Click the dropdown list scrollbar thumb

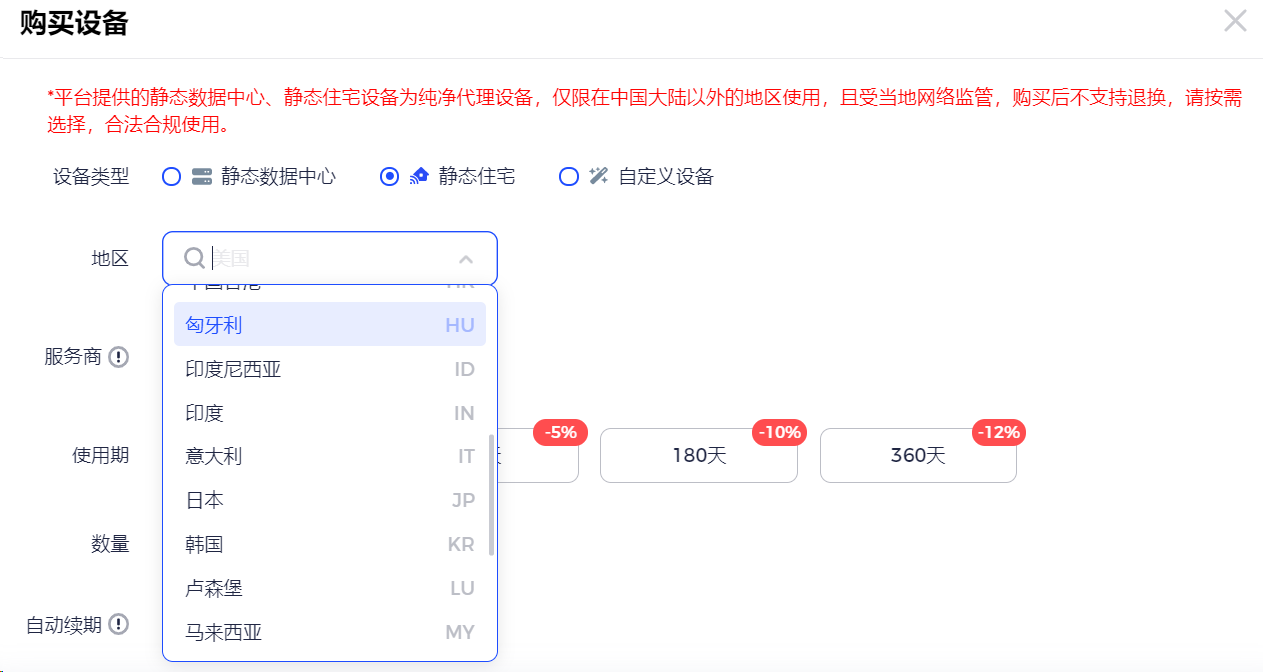pyautogui.click(x=491, y=495)
